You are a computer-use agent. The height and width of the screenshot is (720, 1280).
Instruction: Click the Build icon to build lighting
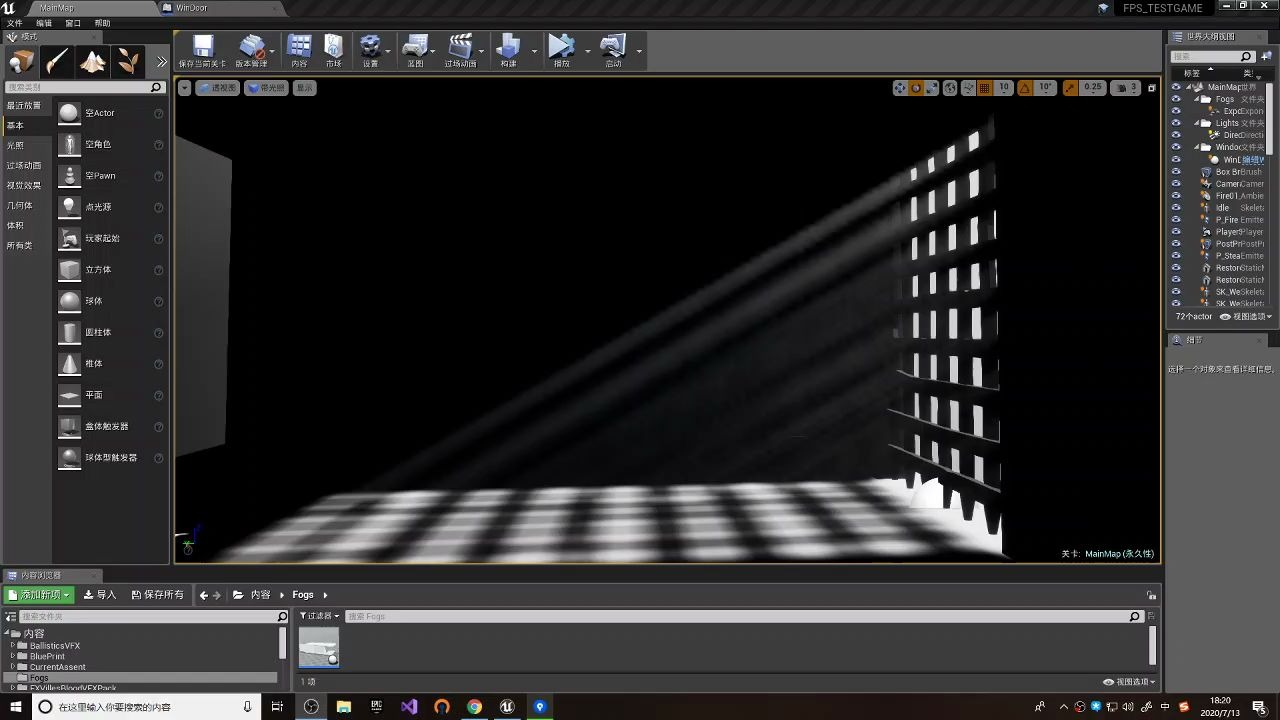(508, 47)
